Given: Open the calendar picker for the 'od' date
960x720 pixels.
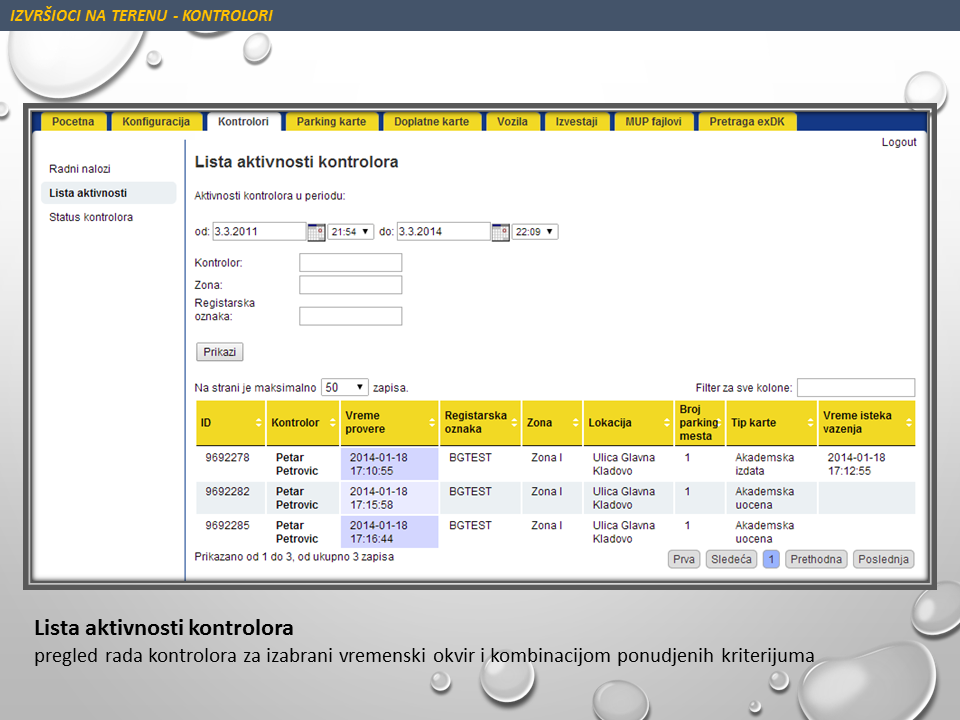Looking at the screenshot, I should [316, 232].
